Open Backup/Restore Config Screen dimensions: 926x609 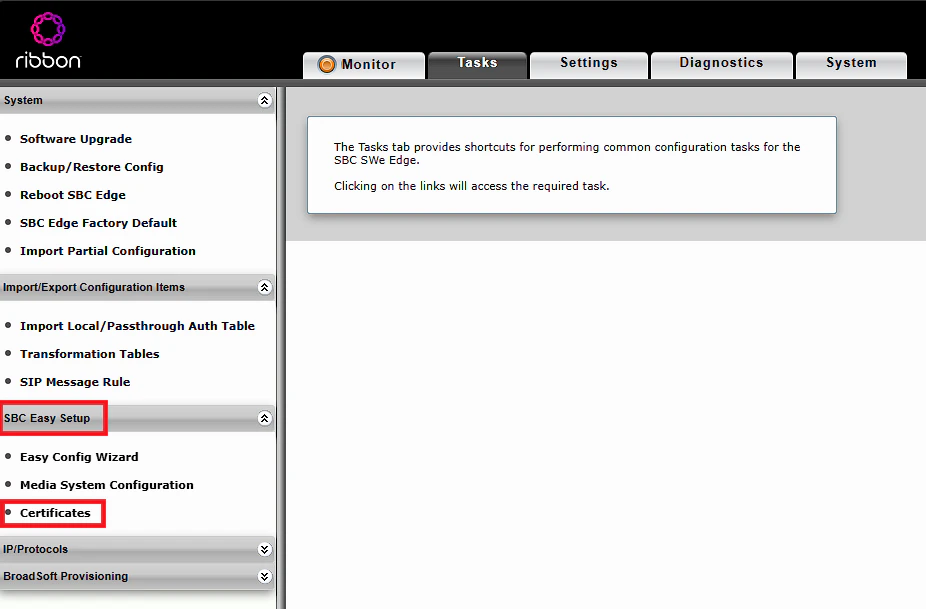[x=92, y=167]
